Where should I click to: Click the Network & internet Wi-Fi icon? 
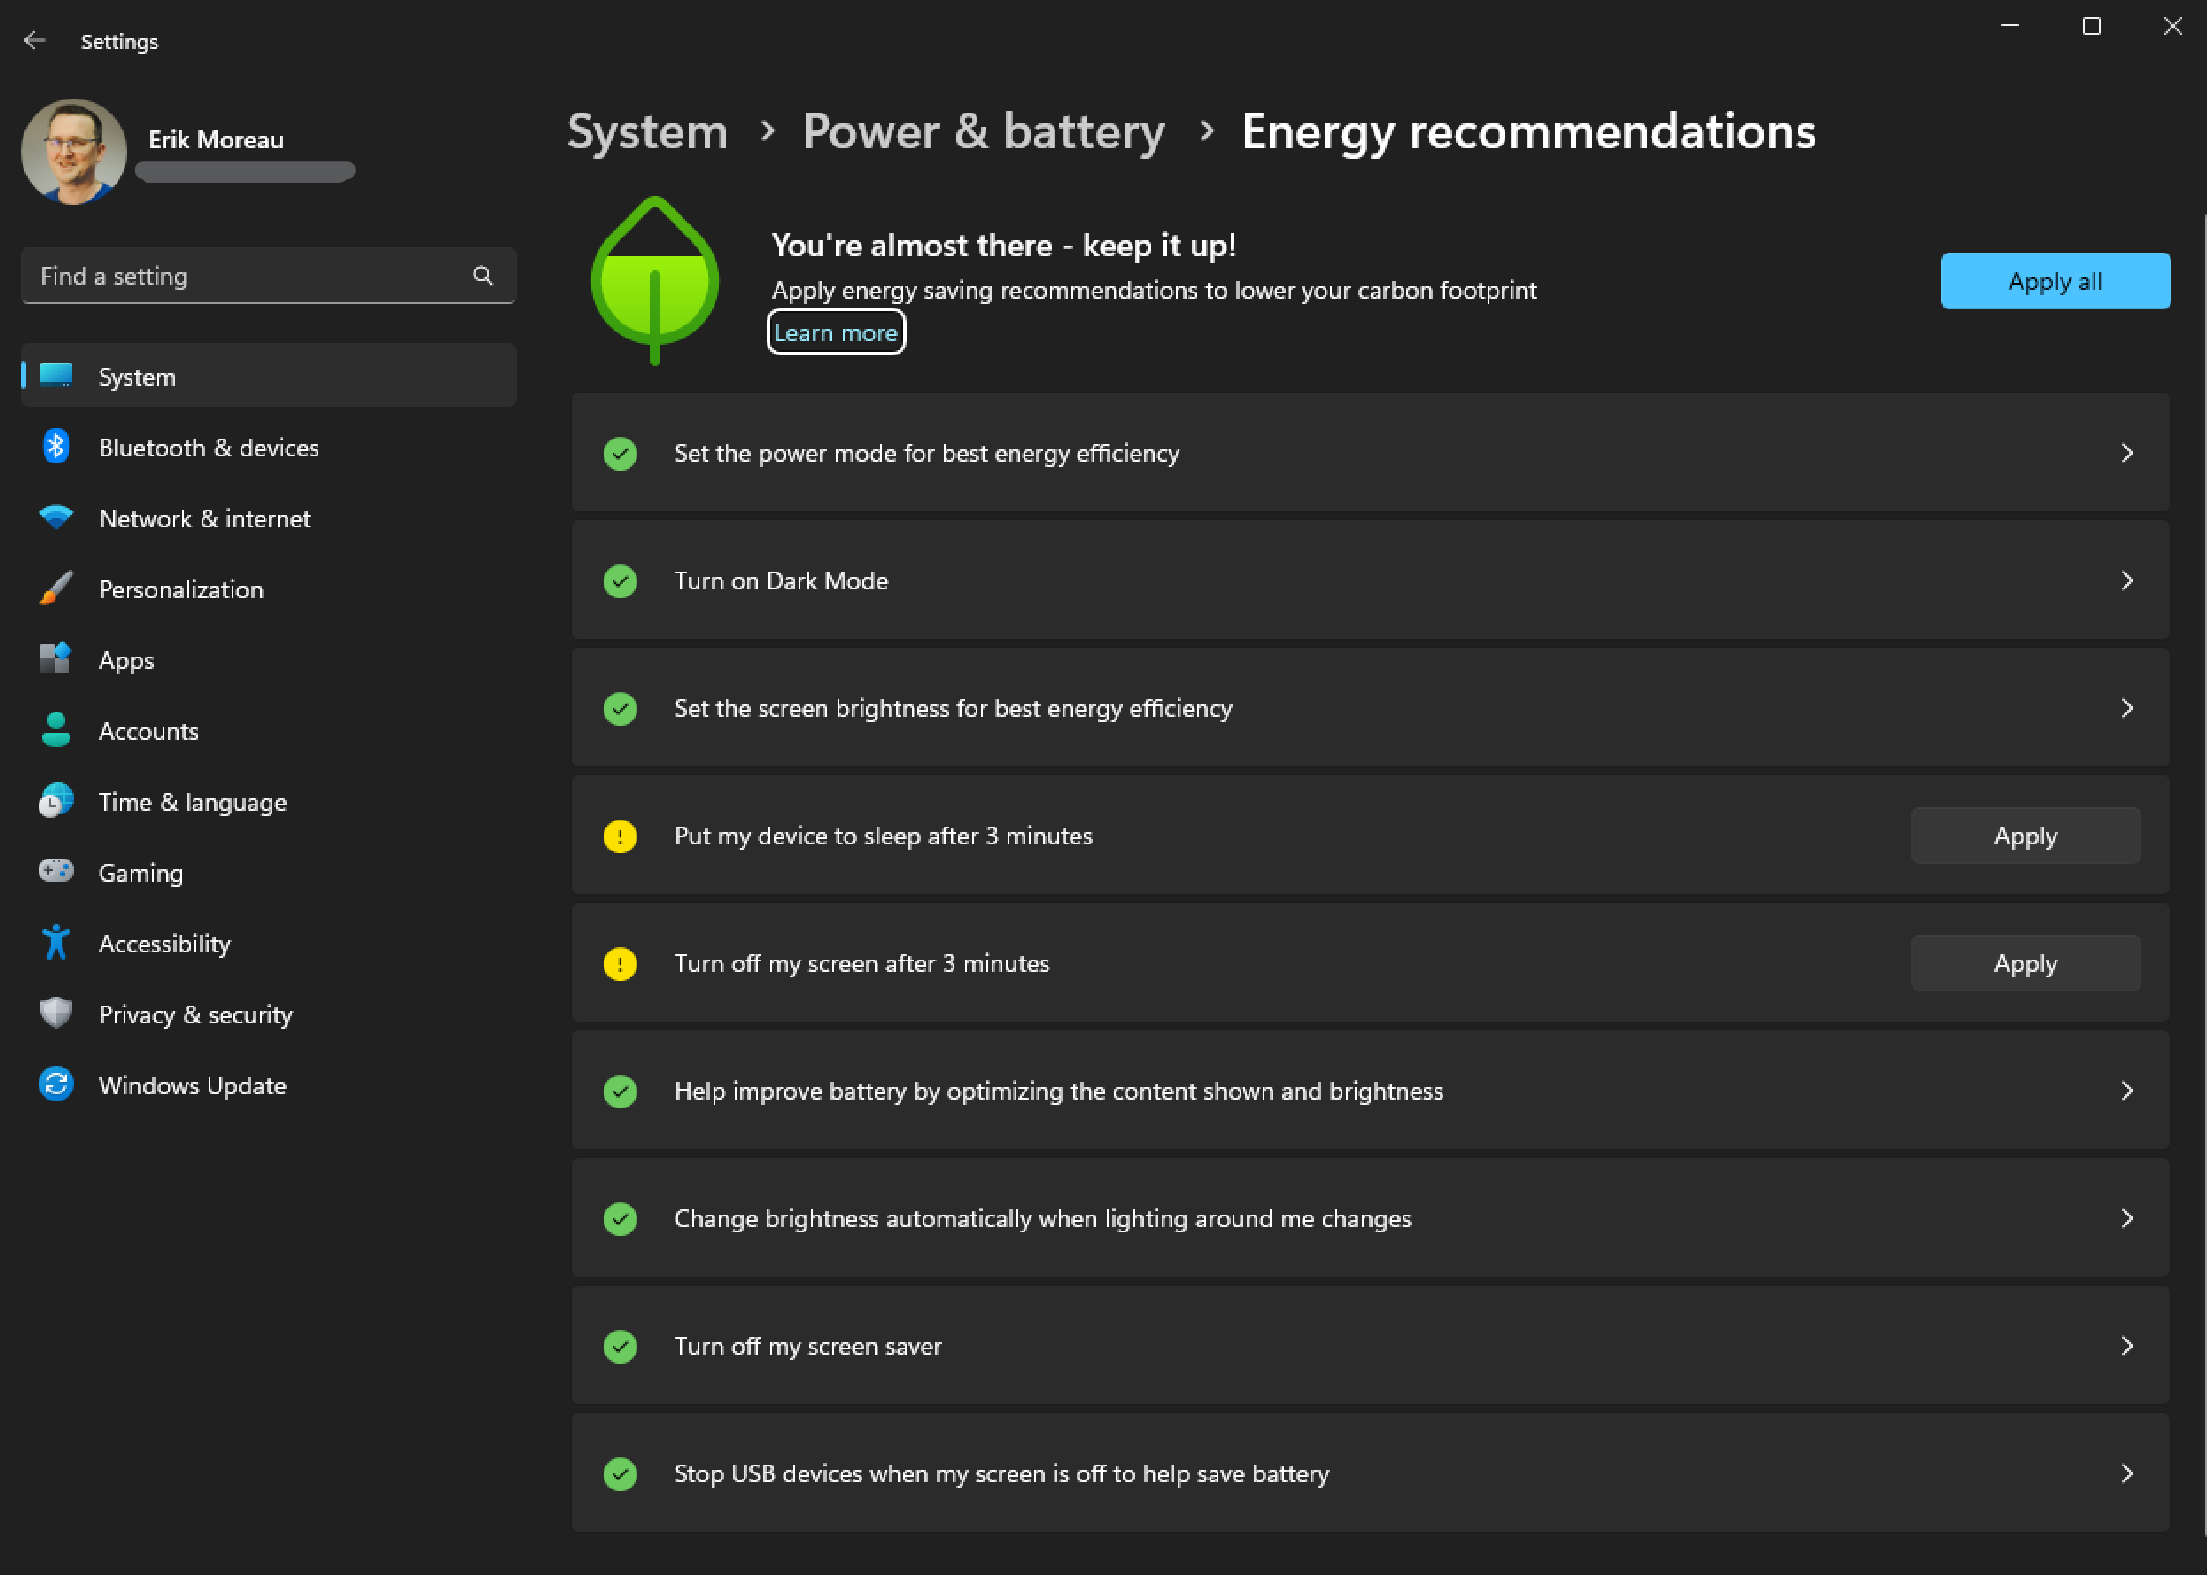tap(56, 517)
